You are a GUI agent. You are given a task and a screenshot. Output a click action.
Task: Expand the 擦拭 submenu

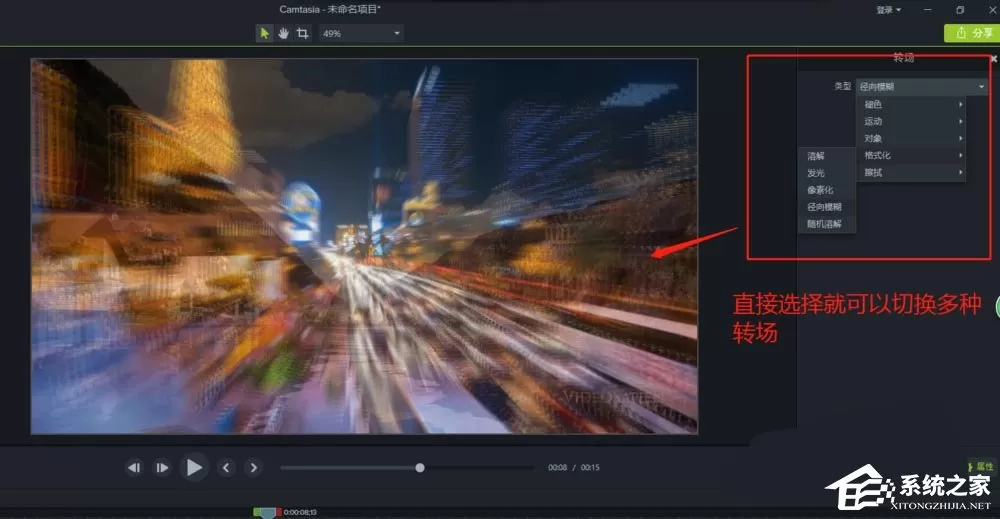[911, 172]
